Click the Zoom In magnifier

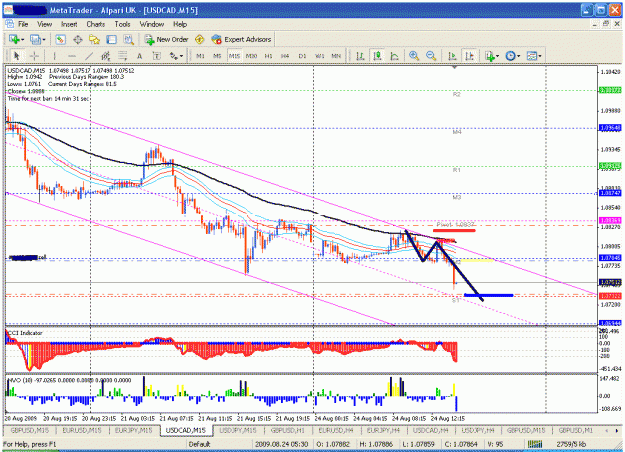pyautogui.click(x=414, y=56)
